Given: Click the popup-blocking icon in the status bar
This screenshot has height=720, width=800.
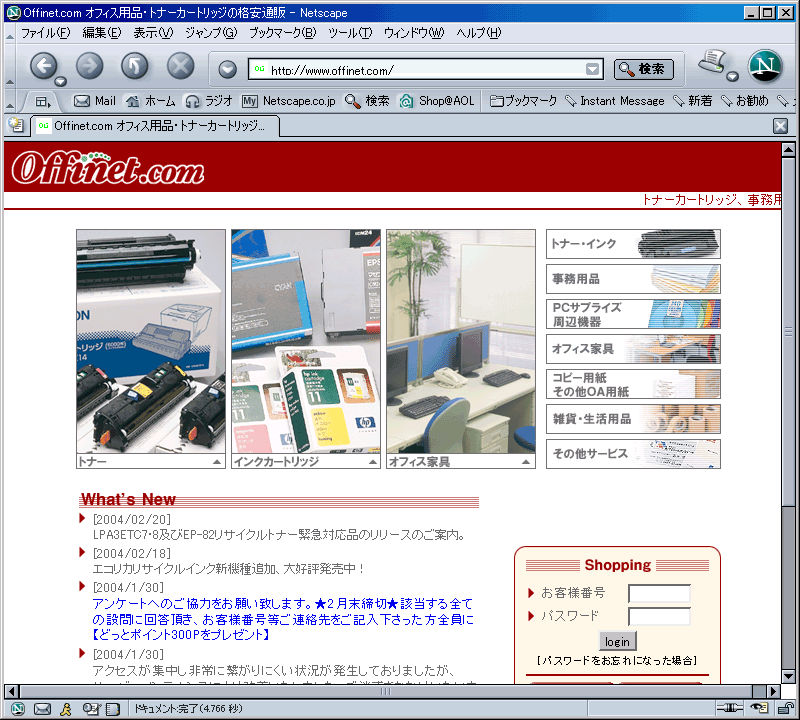Looking at the screenshot, I should pos(759,708).
